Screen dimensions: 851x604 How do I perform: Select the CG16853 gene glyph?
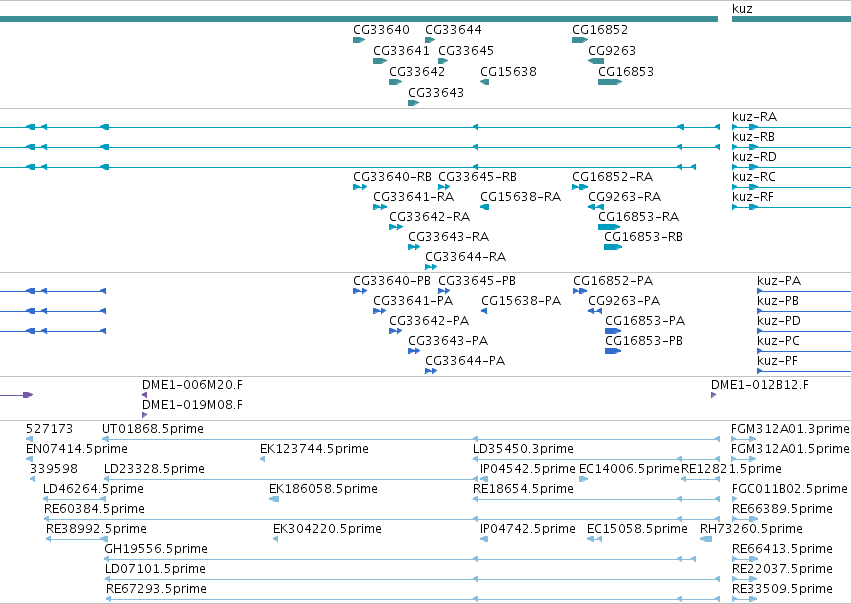click(x=610, y=82)
